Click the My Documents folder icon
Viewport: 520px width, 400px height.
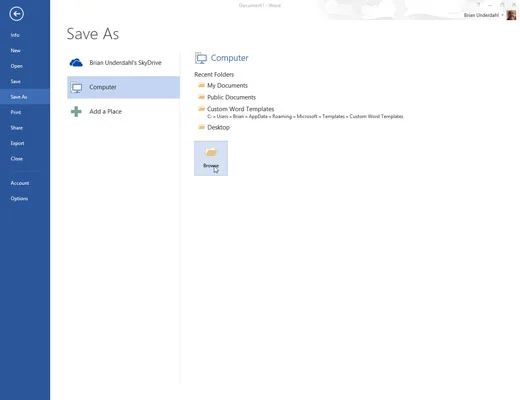(201, 85)
